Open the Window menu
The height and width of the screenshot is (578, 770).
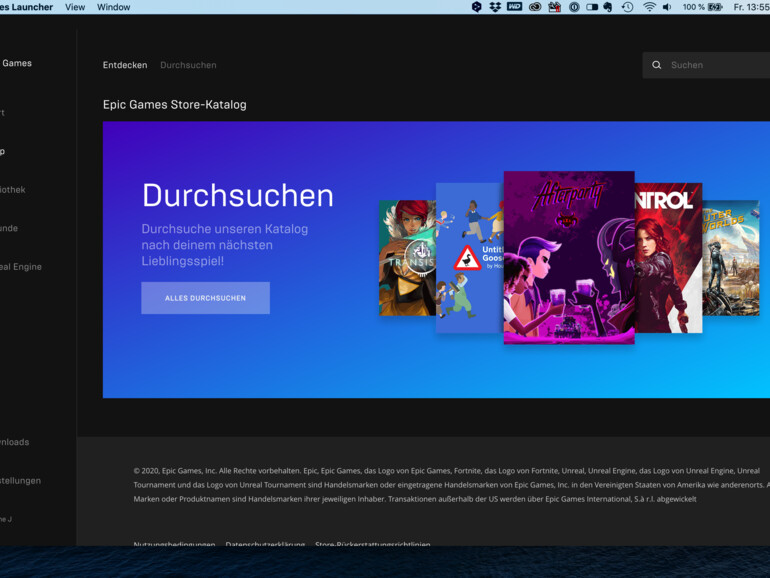click(114, 7)
